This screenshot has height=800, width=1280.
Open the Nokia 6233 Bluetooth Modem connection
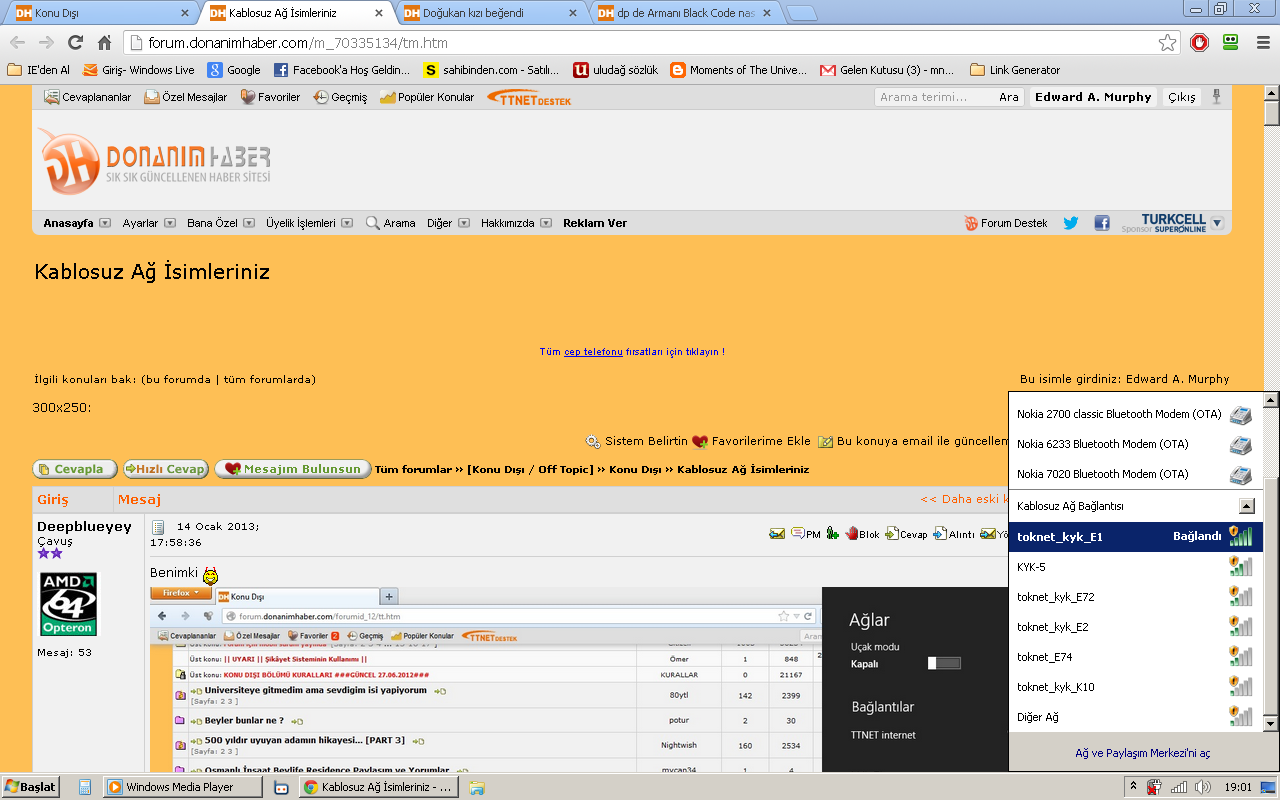[1134, 444]
